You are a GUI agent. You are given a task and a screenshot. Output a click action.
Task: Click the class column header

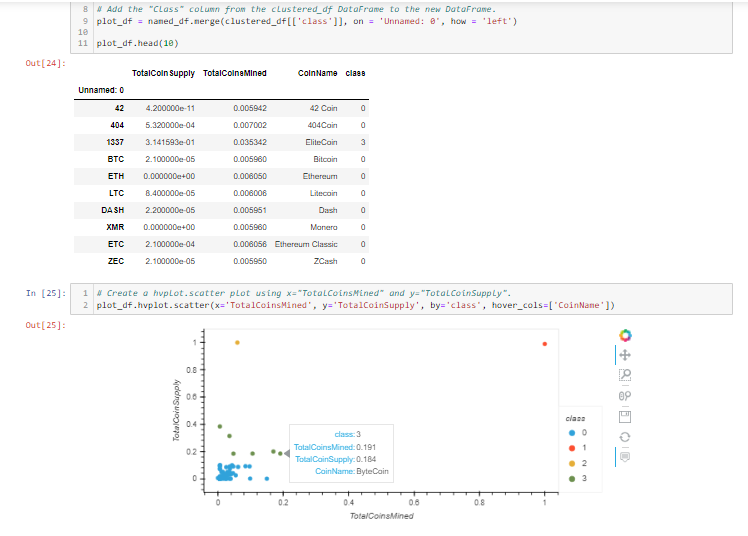[355, 73]
